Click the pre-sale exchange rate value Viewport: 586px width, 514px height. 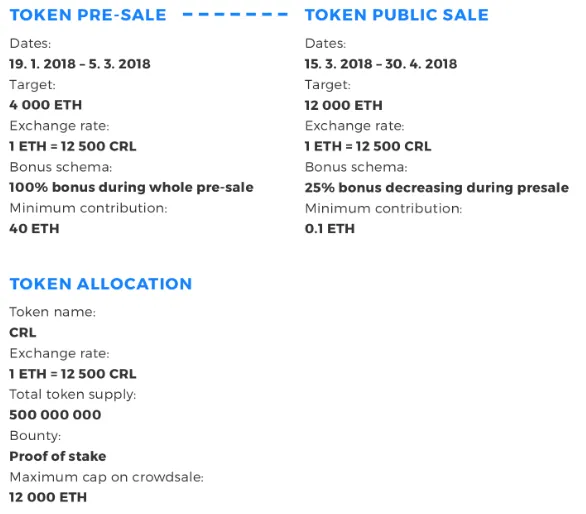tap(73, 146)
